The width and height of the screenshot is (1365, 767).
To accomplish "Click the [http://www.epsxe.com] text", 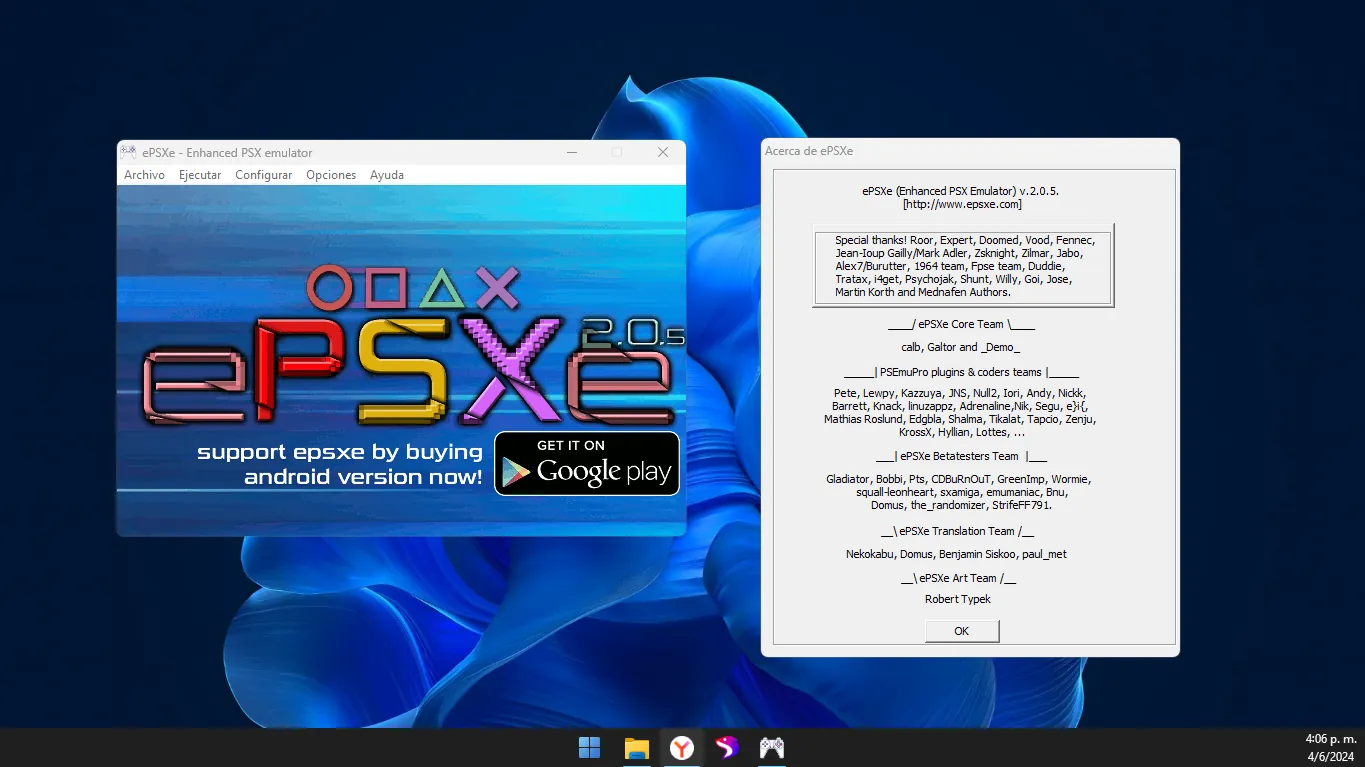I will coord(962,204).
